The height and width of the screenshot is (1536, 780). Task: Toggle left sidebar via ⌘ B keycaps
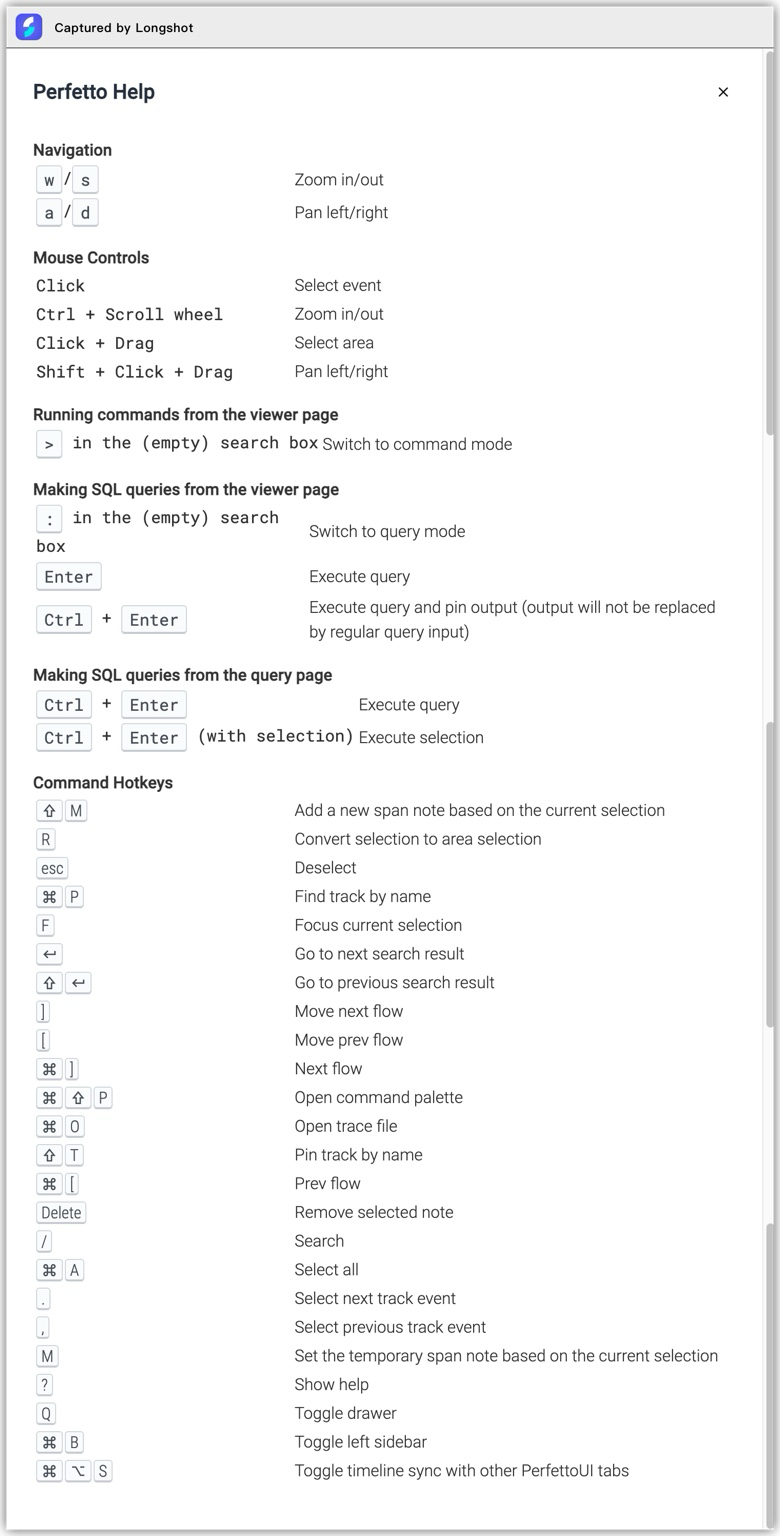58,1441
